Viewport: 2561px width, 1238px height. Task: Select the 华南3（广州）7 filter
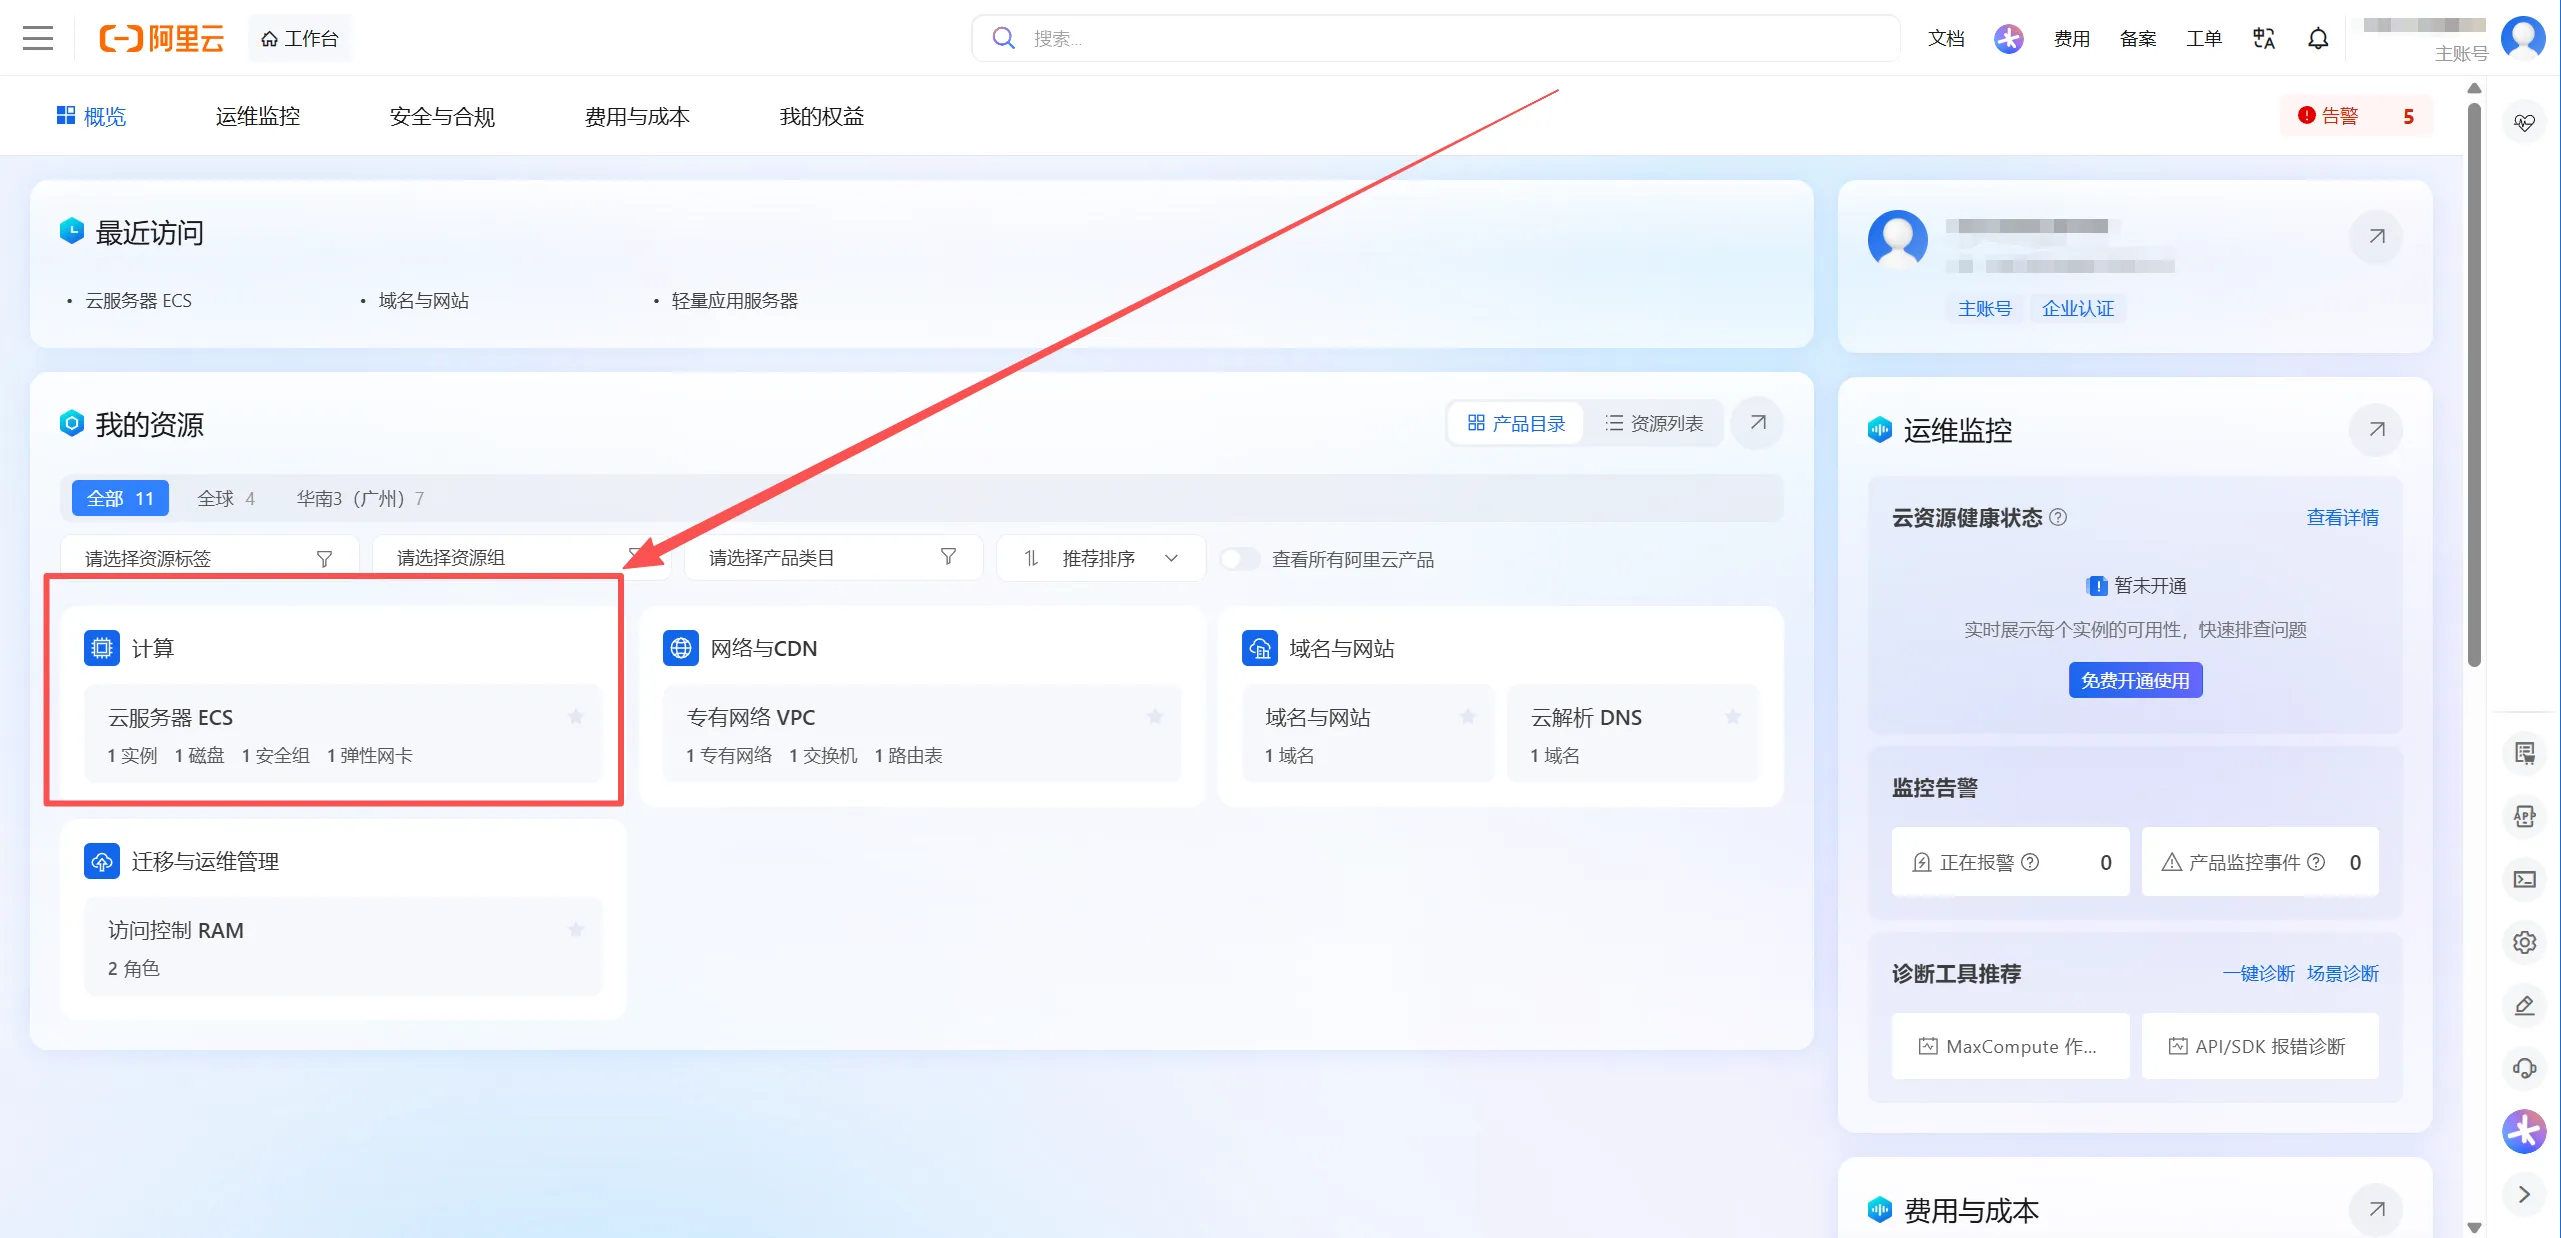[360, 498]
